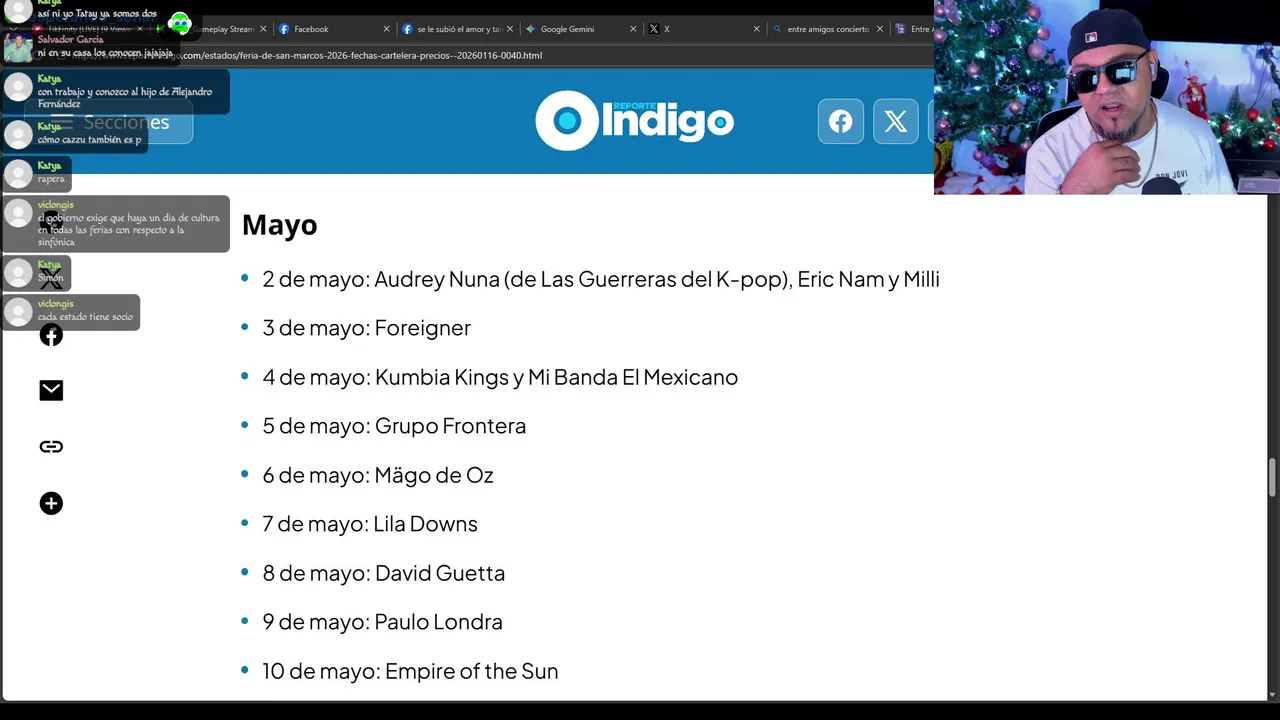Click the scrollbar down arrow

pos(1273,694)
